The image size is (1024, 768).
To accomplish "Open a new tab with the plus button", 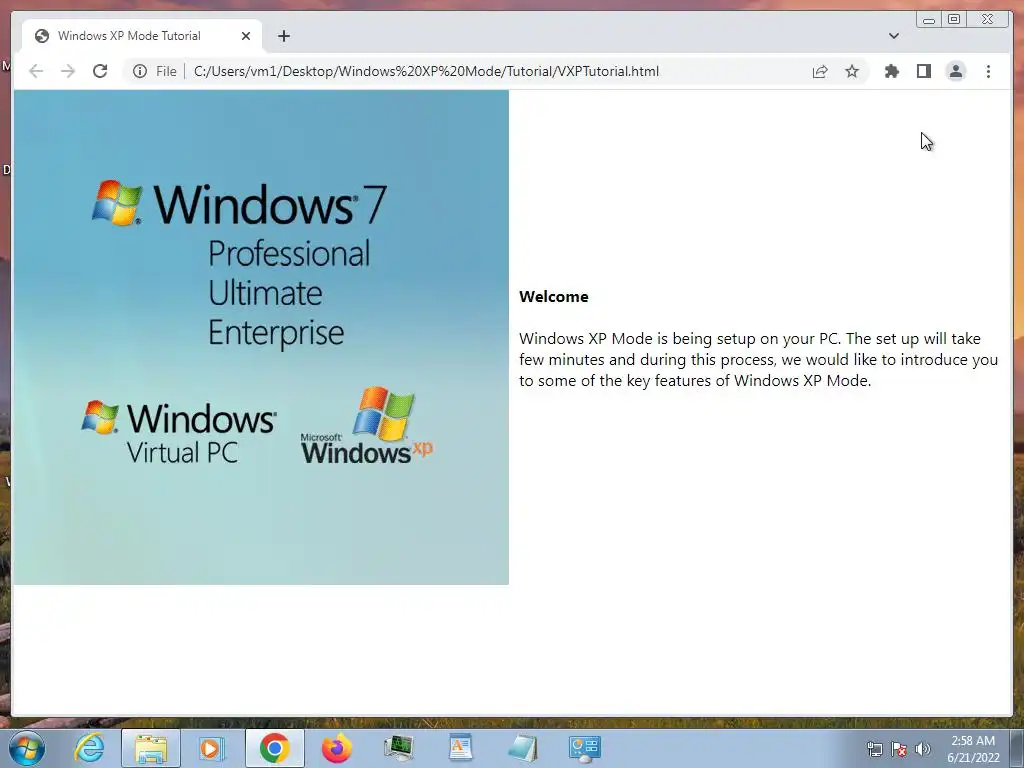I will (x=283, y=36).
